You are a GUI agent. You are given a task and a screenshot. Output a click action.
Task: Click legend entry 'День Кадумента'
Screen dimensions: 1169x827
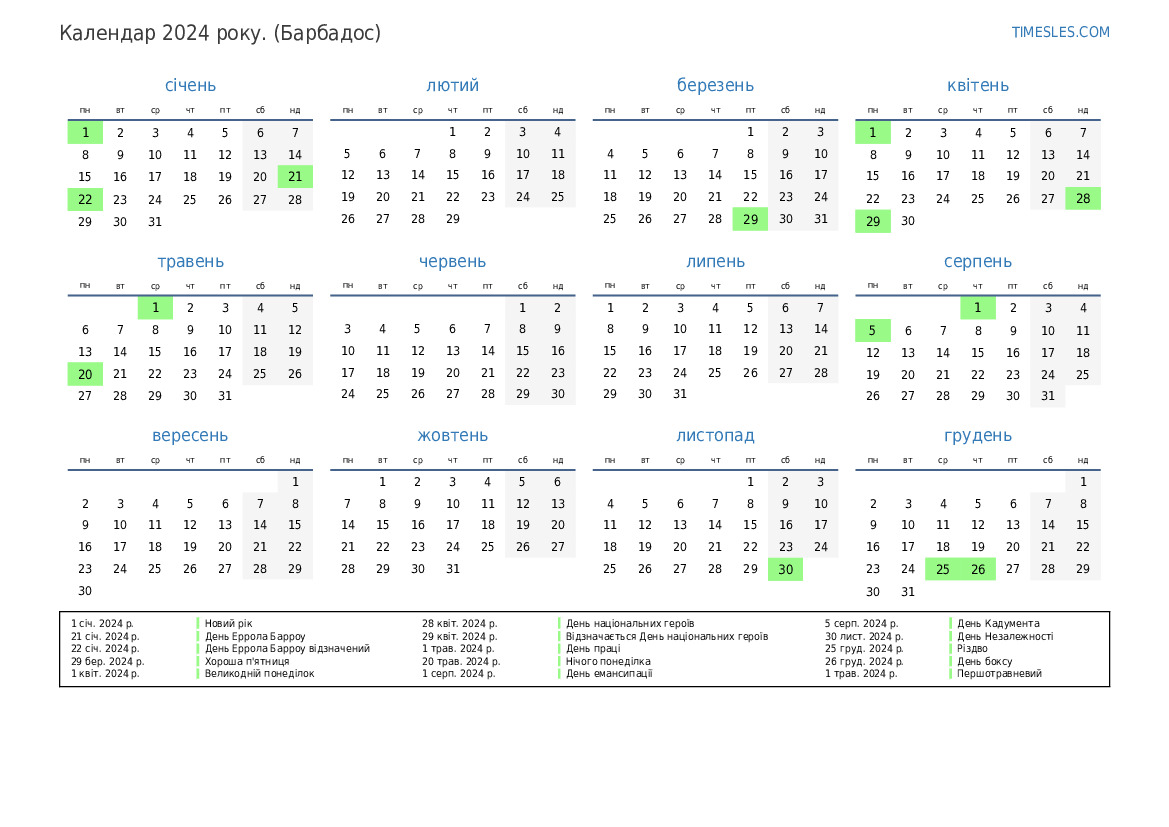click(998, 623)
